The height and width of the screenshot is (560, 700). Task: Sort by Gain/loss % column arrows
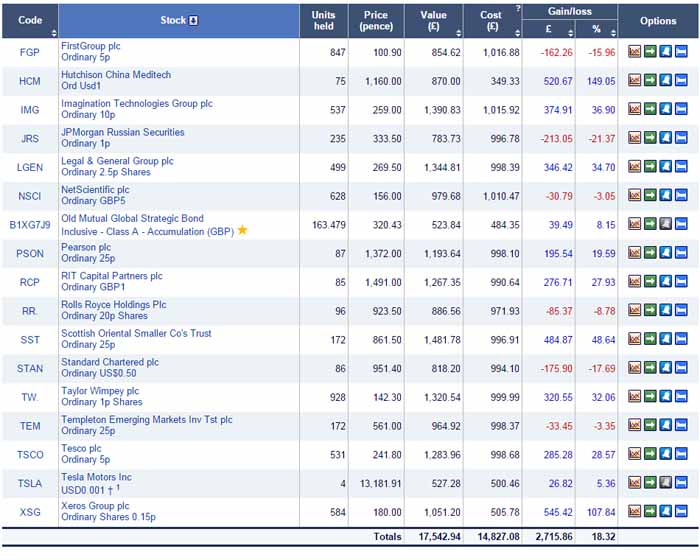(x=613, y=33)
